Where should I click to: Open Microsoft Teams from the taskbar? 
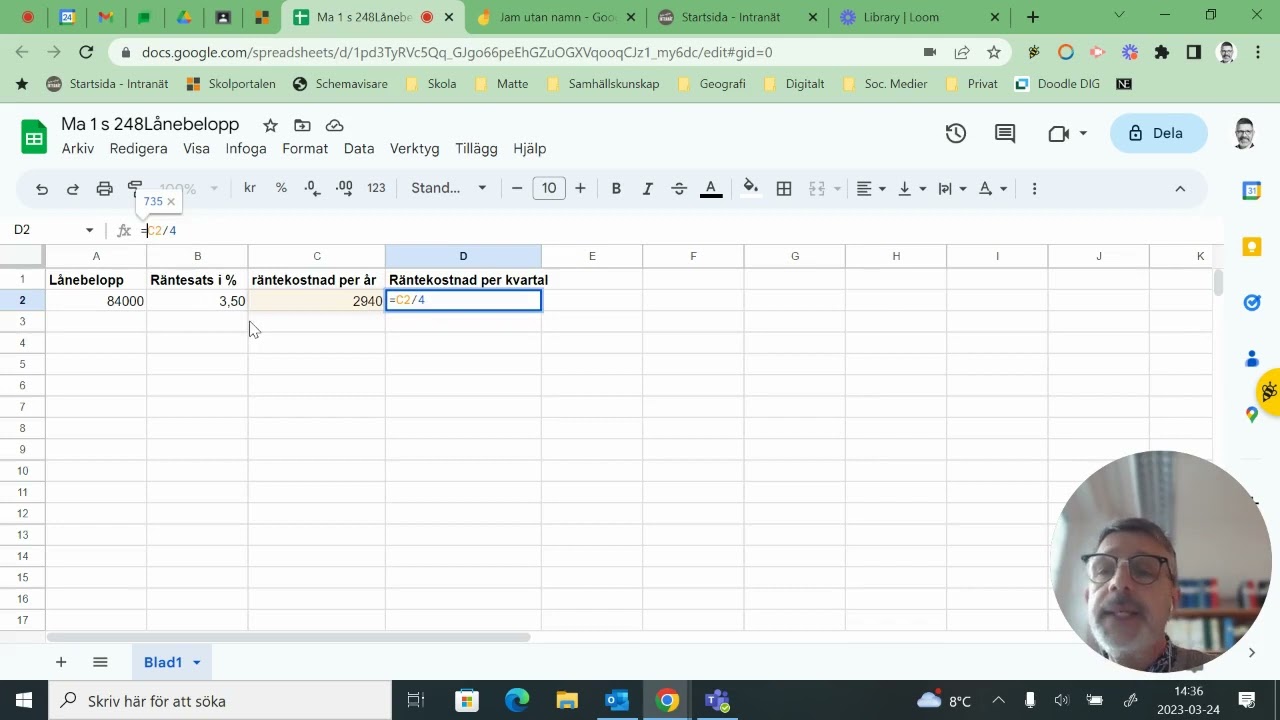(717, 700)
